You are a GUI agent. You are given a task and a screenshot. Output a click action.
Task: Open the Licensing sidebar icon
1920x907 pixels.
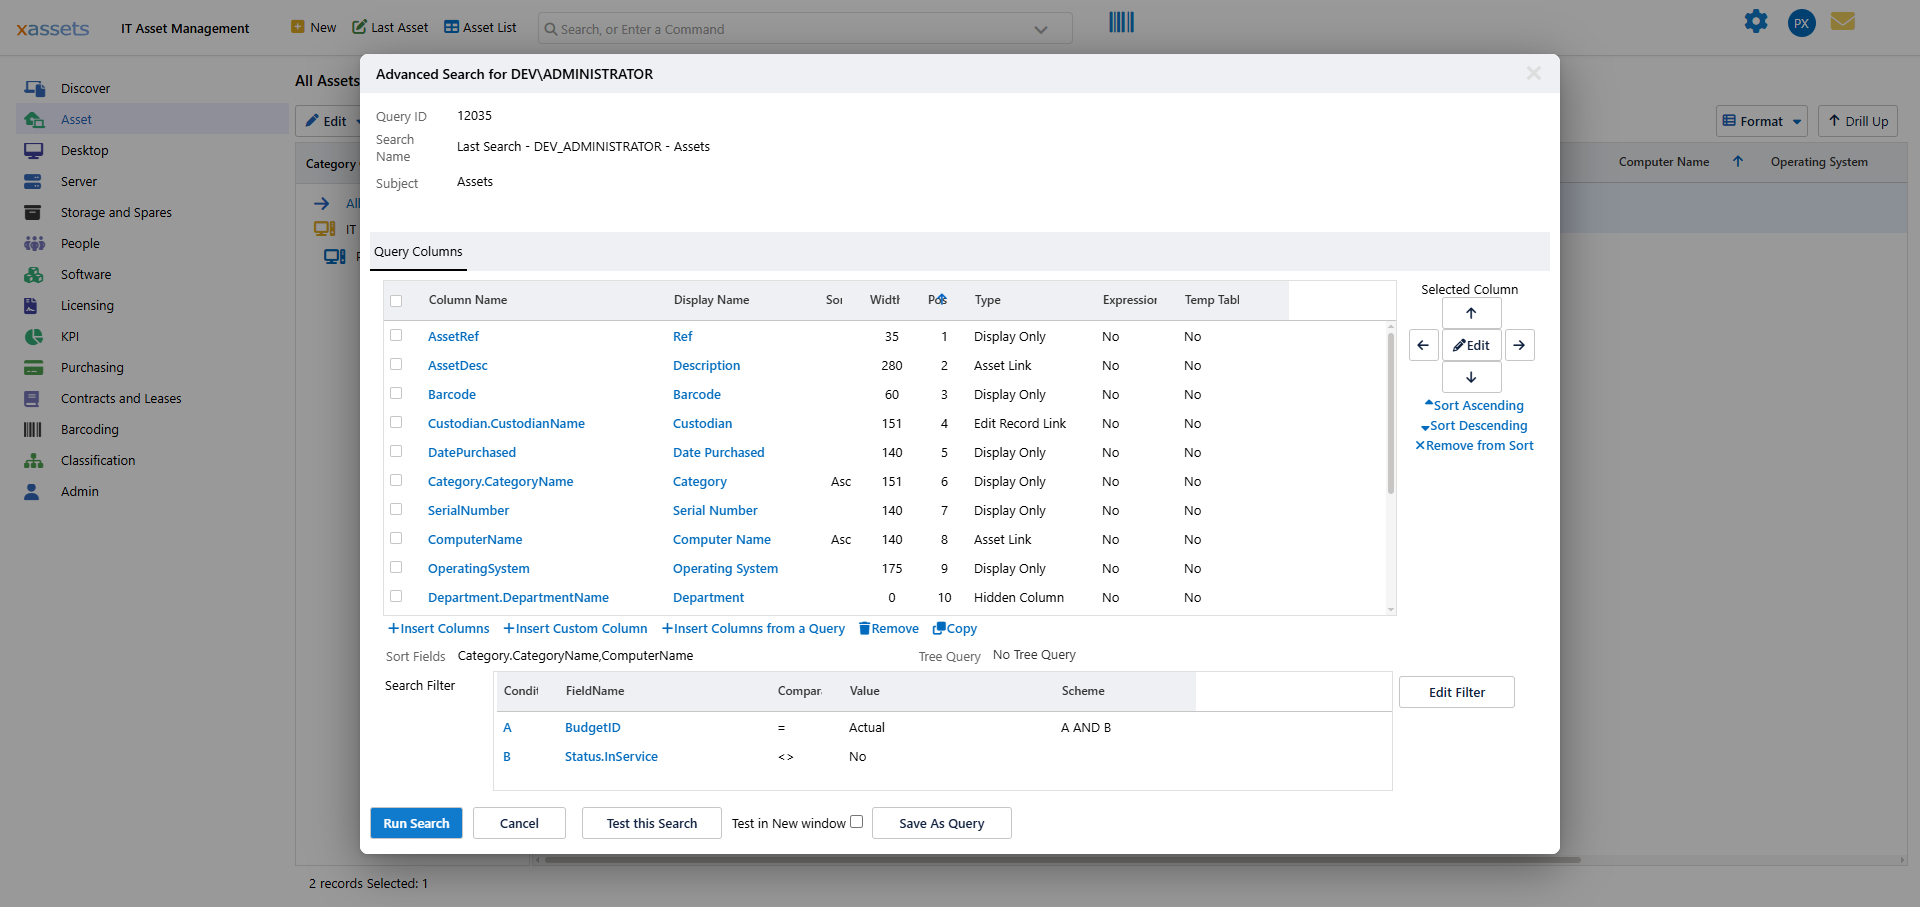tap(31, 305)
